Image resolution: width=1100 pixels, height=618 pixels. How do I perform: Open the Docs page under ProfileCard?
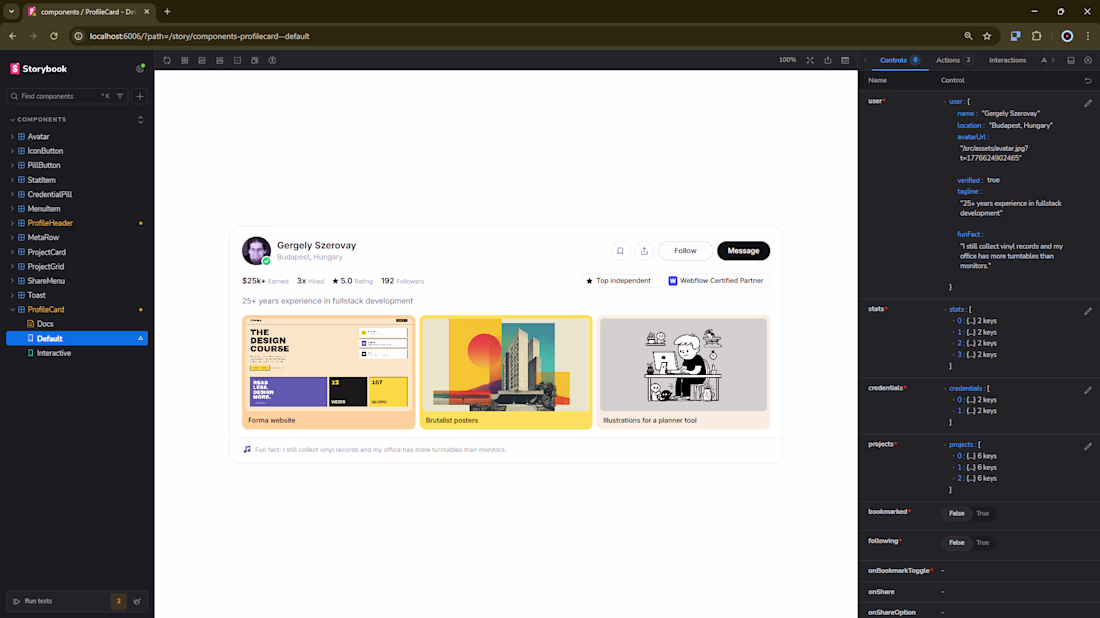[45, 324]
